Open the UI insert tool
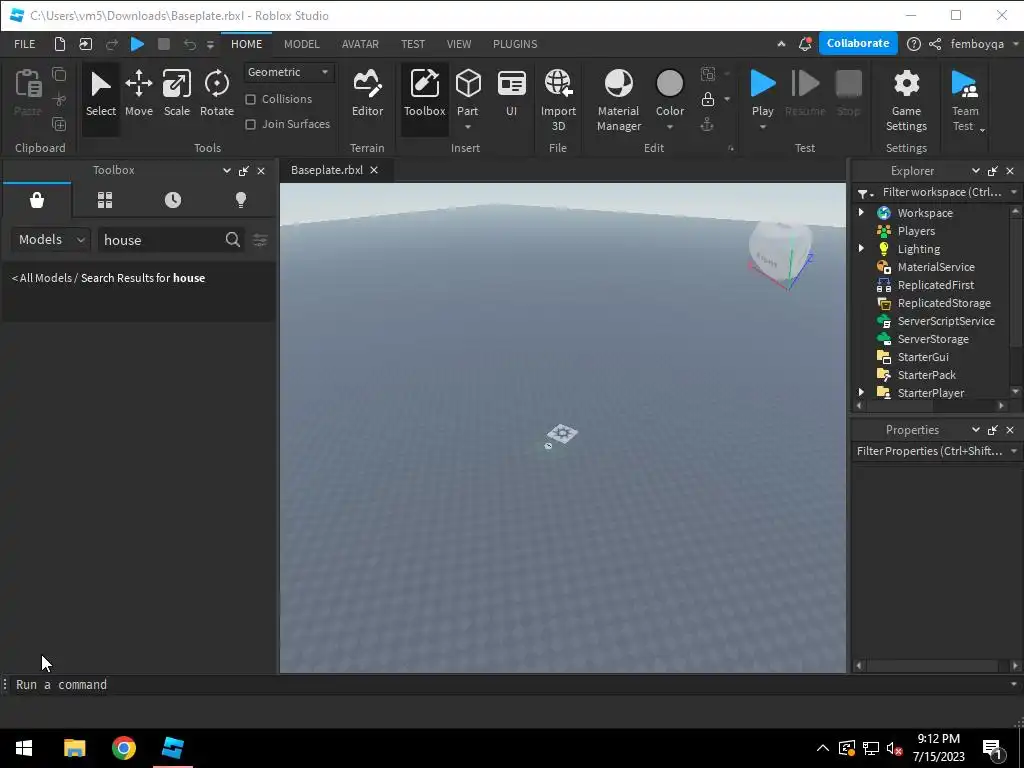The height and width of the screenshot is (768, 1024). tap(511, 95)
